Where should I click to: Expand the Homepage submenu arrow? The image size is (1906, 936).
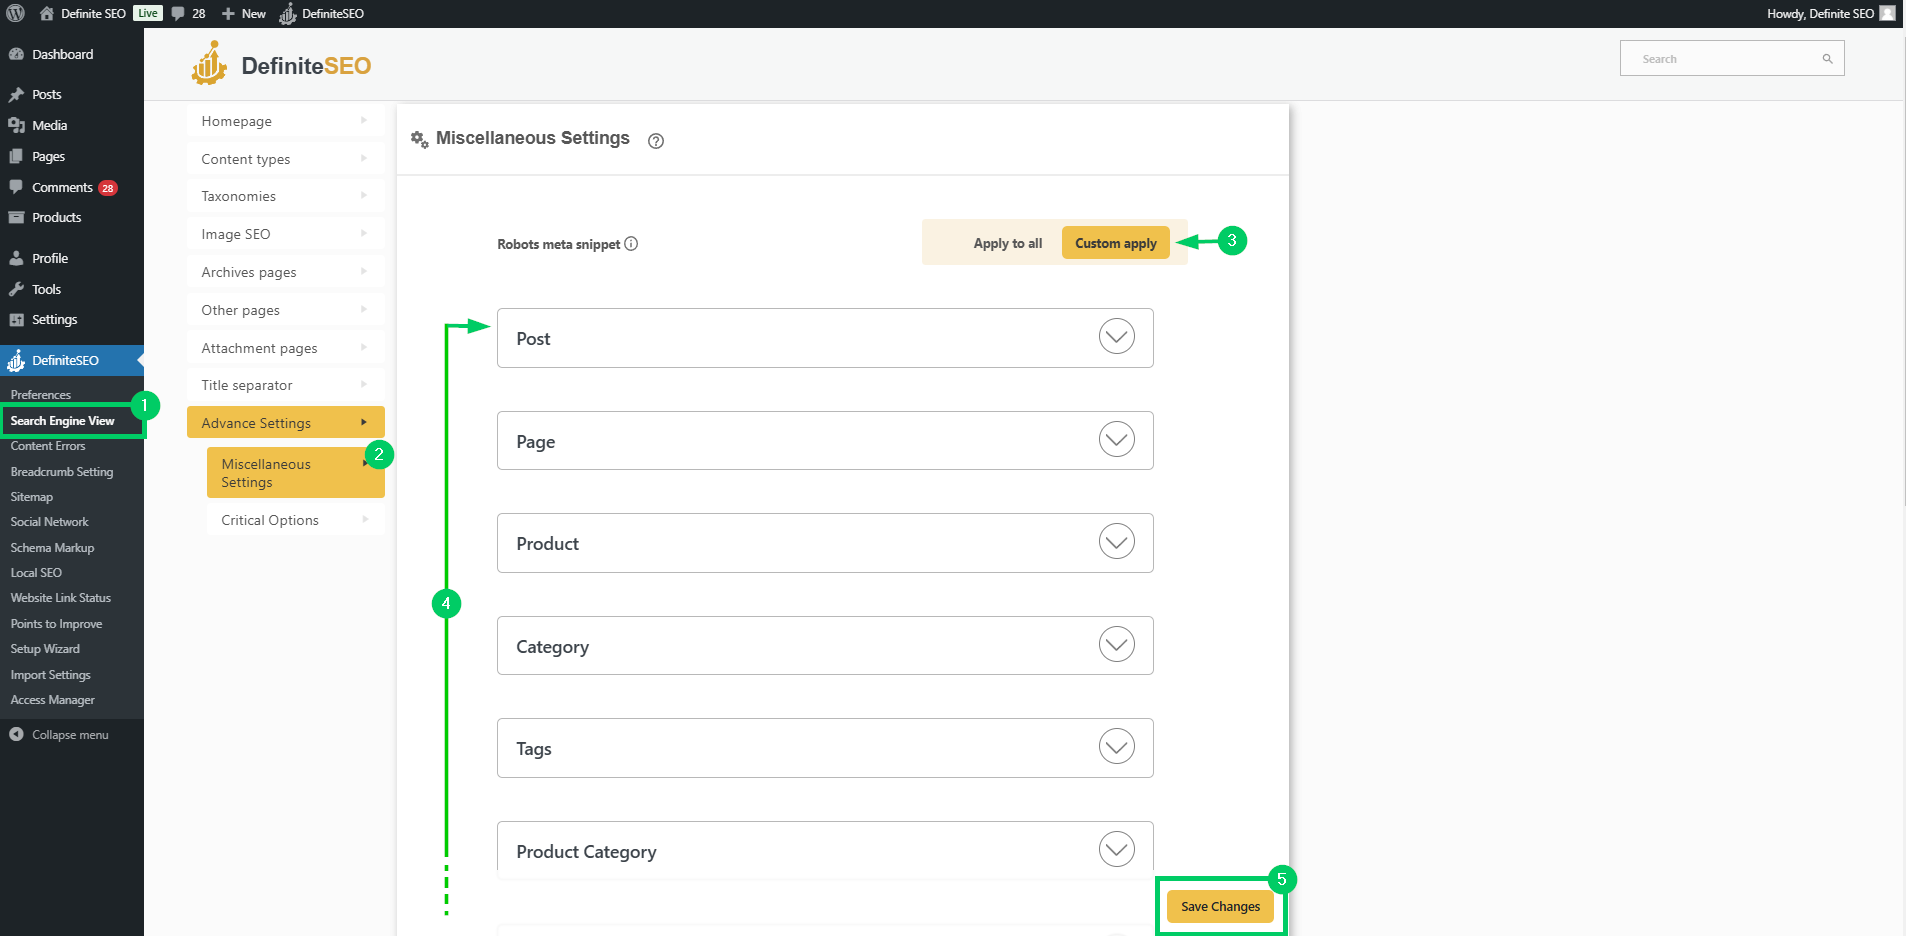pos(364,120)
